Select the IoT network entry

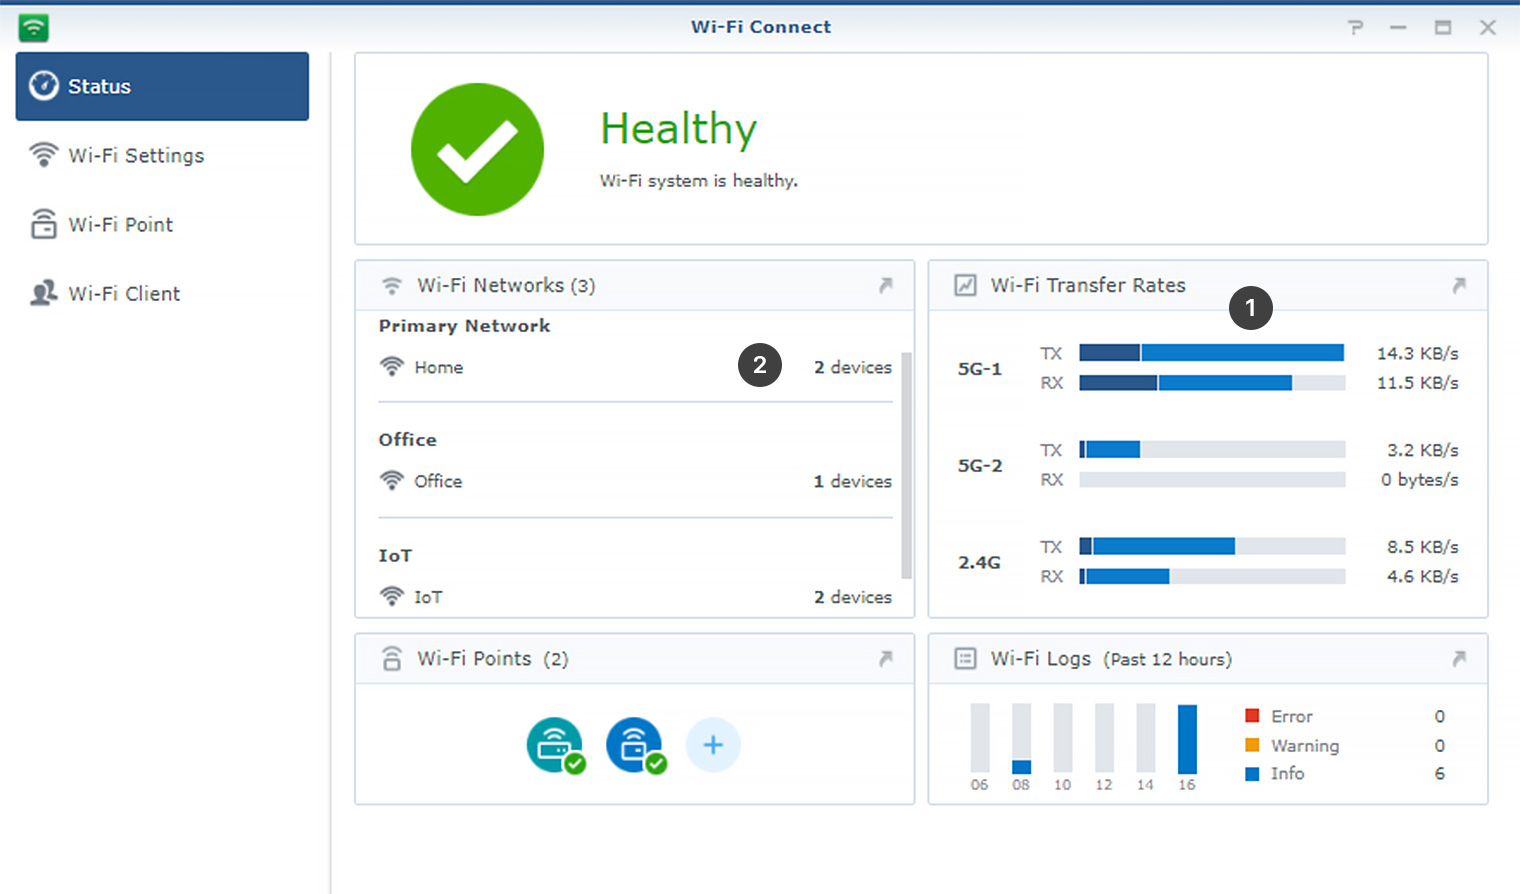point(428,596)
